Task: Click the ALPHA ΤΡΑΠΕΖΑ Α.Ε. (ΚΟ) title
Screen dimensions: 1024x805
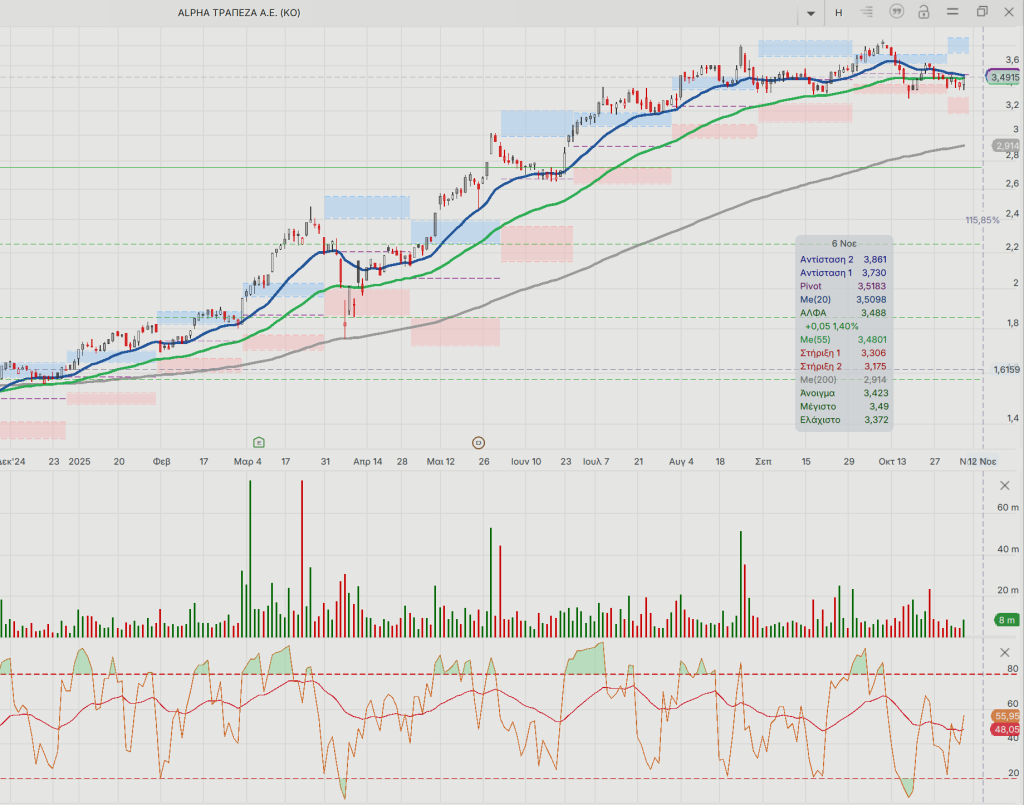Action: coord(238,13)
